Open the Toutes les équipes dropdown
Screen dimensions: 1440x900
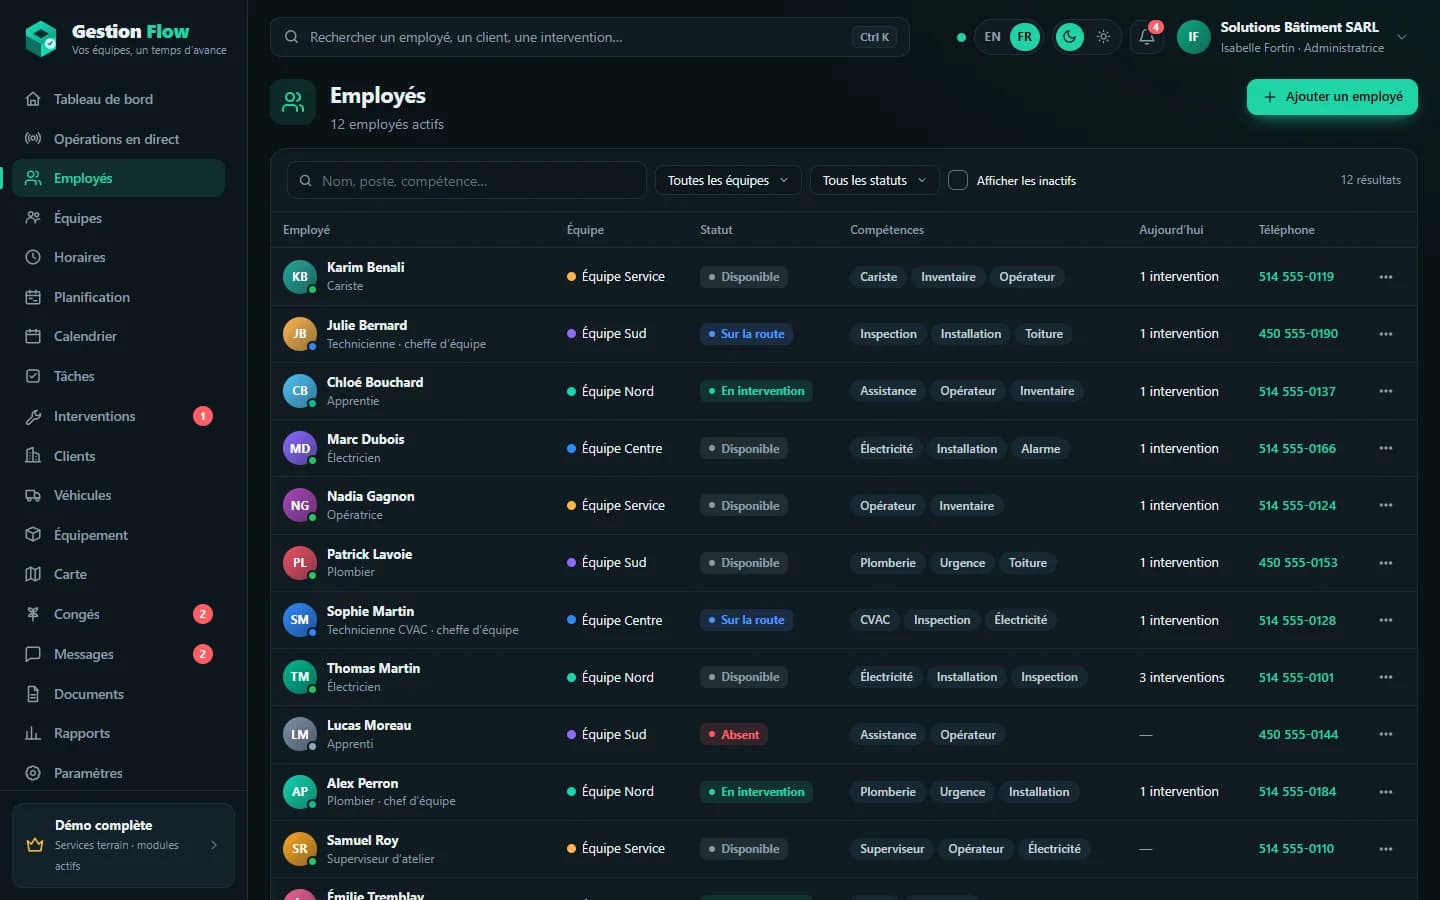[x=728, y=180]
